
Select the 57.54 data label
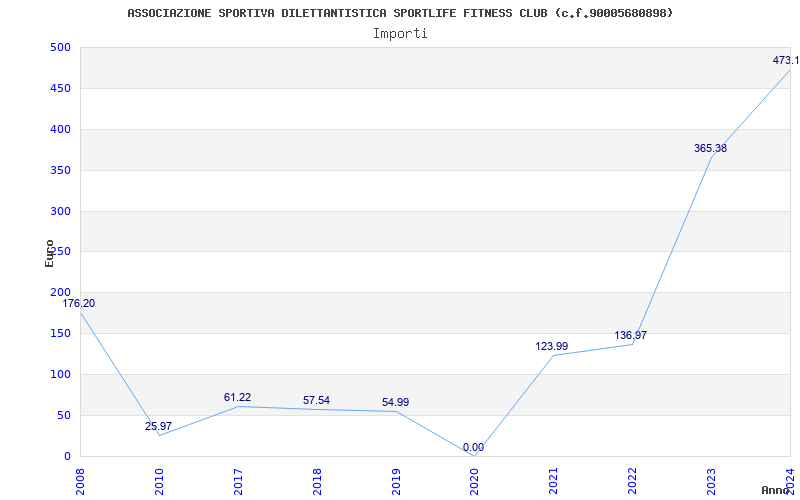pos(316,401)
